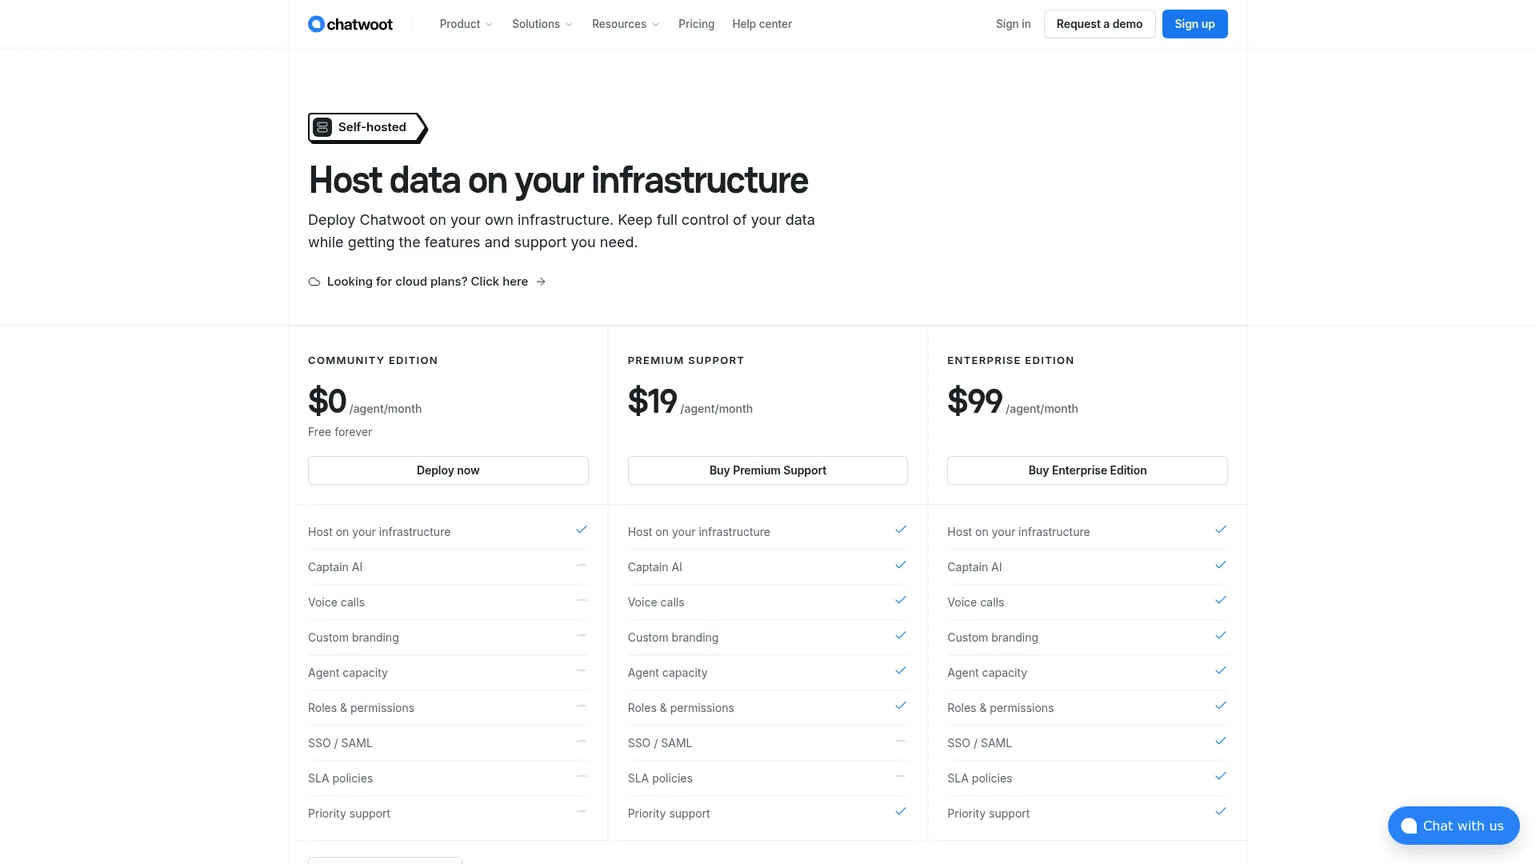Click Community Captain AI dash icon
This screenshot has height=864, width=1536.
pos(581,565)
